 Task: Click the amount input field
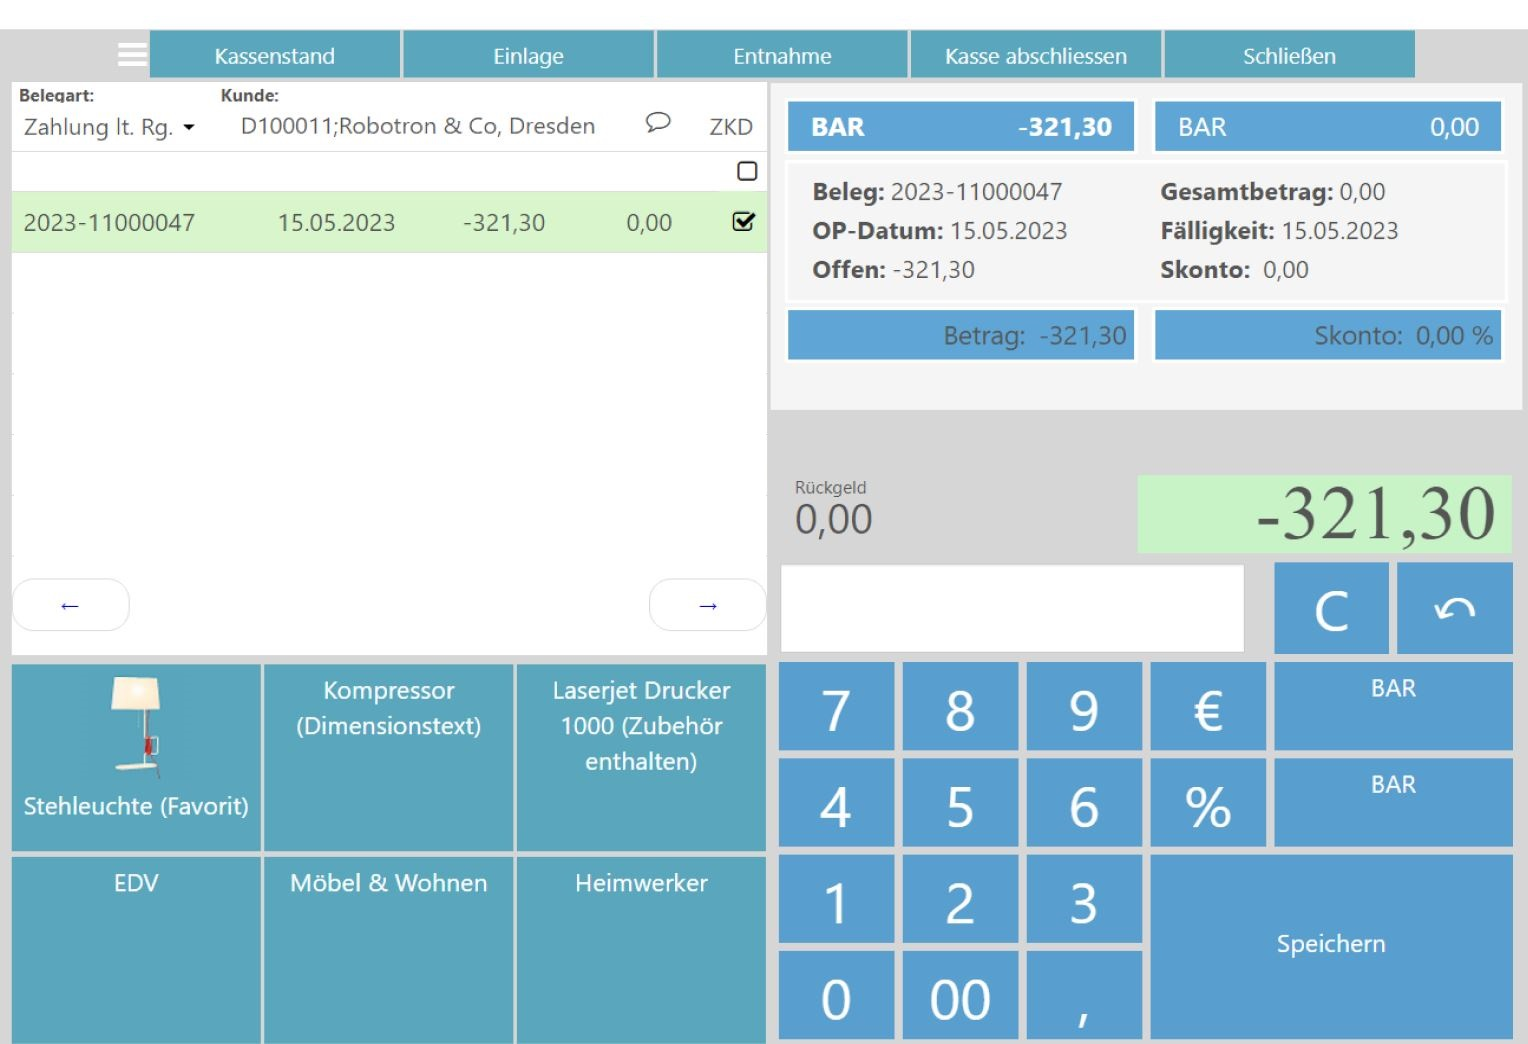click(x=1011, y=608)
